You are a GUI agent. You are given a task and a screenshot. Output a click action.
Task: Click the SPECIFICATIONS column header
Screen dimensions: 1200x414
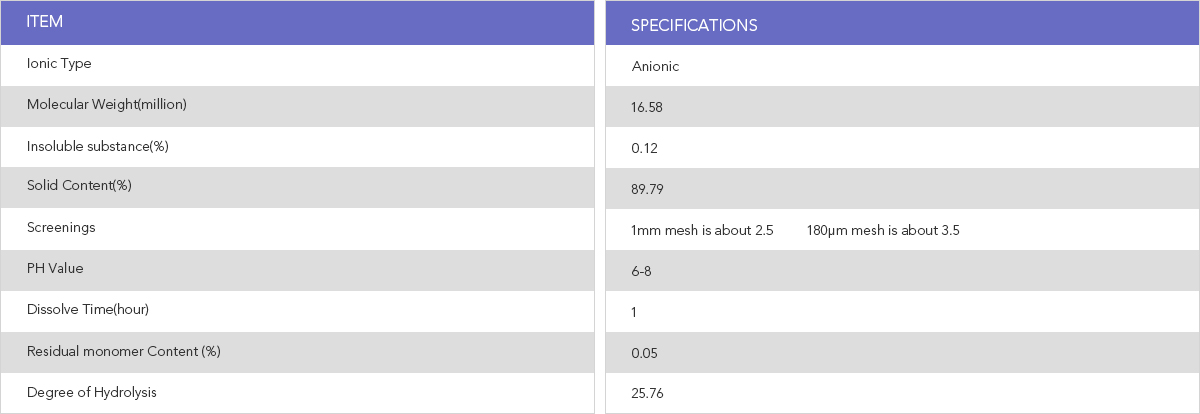pos(694,25)
